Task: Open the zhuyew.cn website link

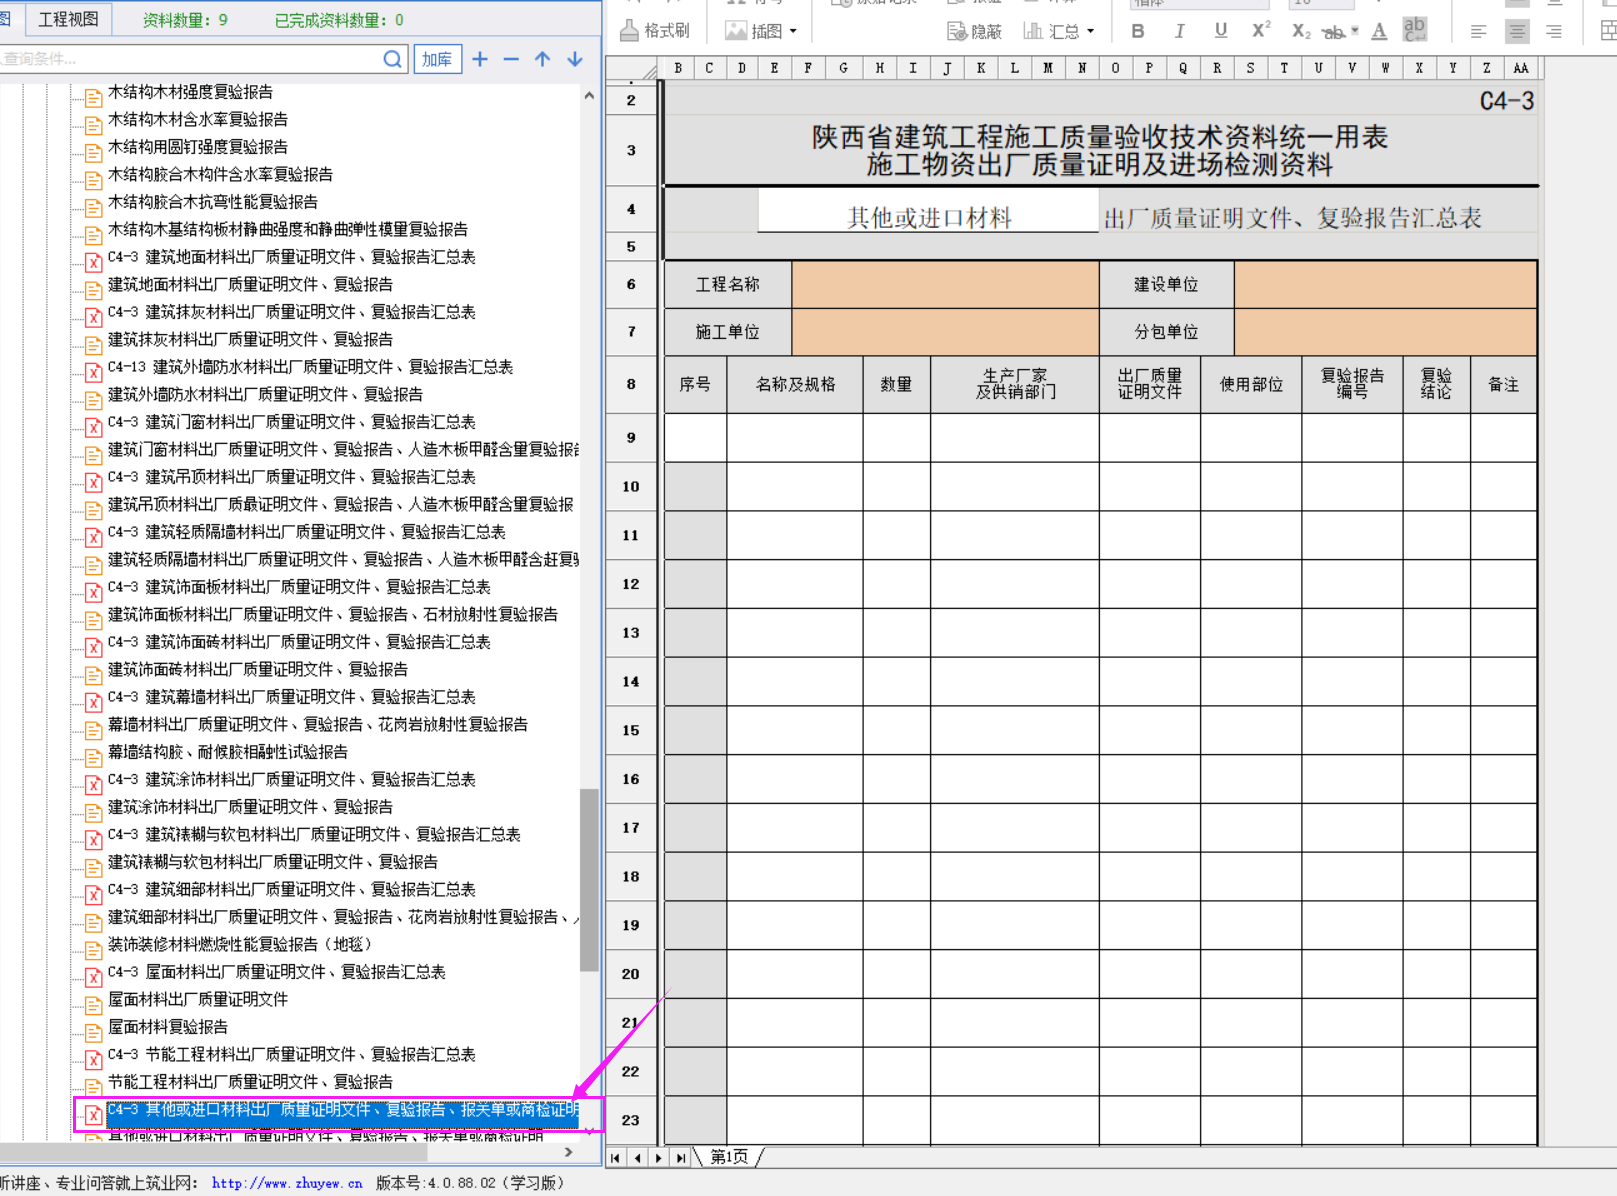Action: coord(287,1183)
